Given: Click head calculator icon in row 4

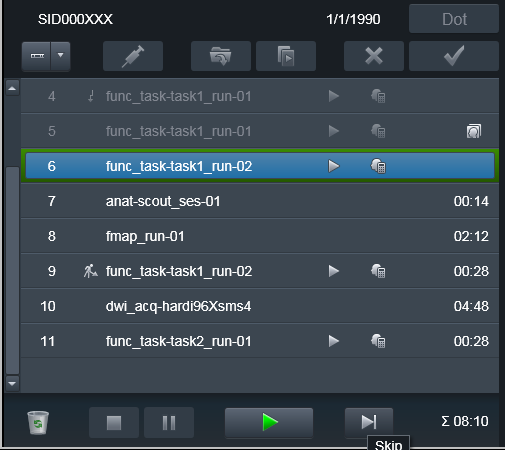Looking at the screenshot, I should [x=378, y=96].
